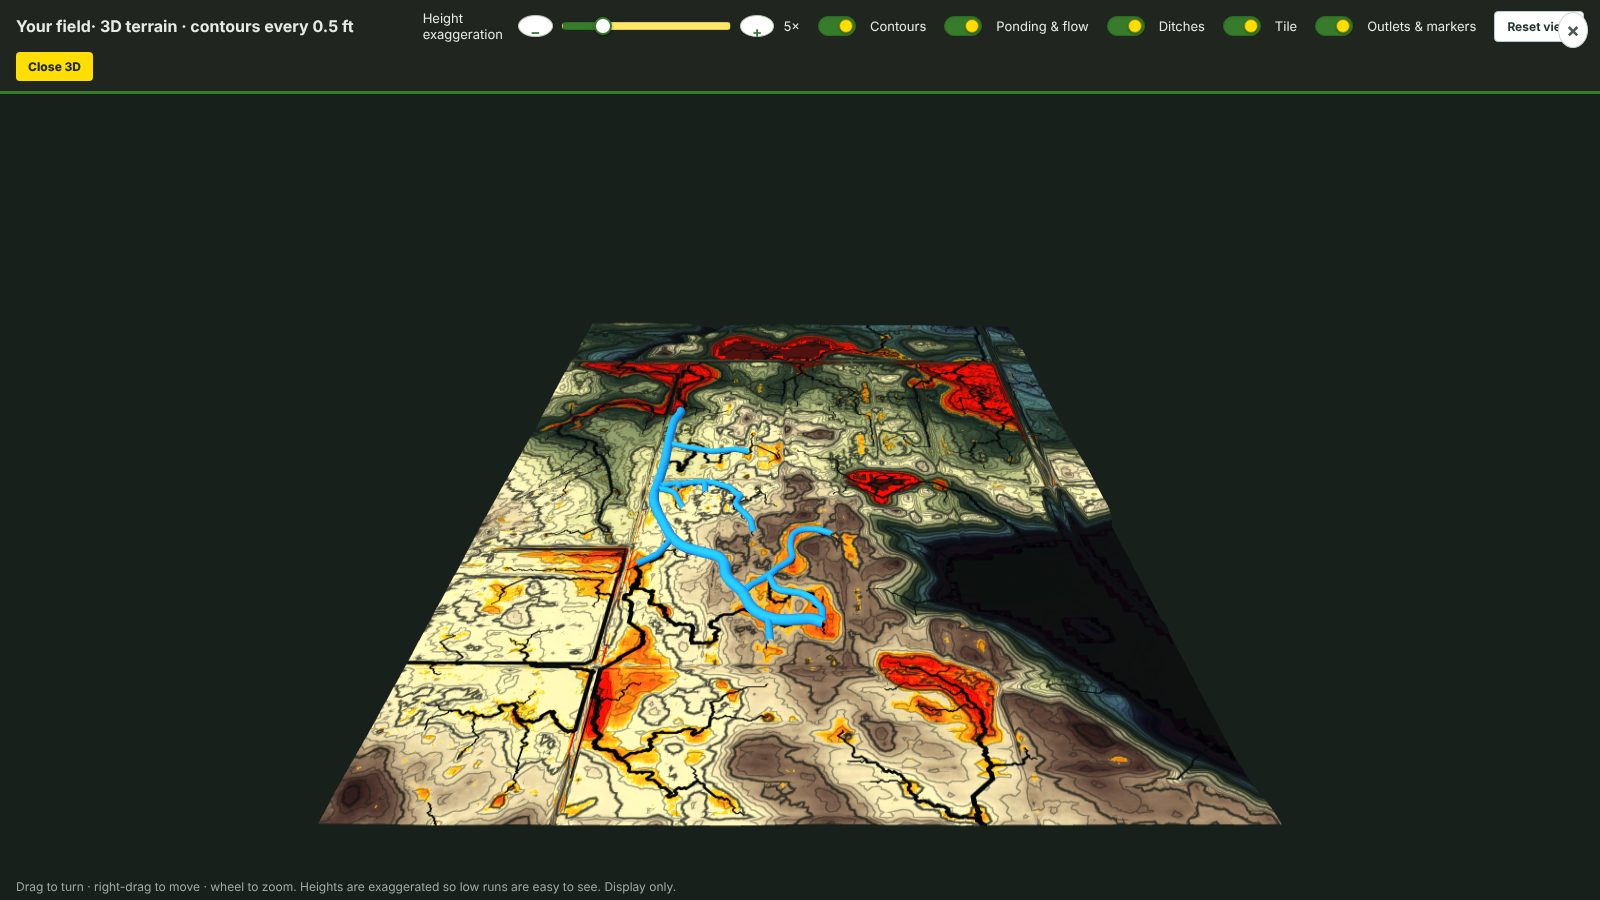
Task: Click the 5× exaggeration value
Action: pyautogui.click(x=791, y=27)
